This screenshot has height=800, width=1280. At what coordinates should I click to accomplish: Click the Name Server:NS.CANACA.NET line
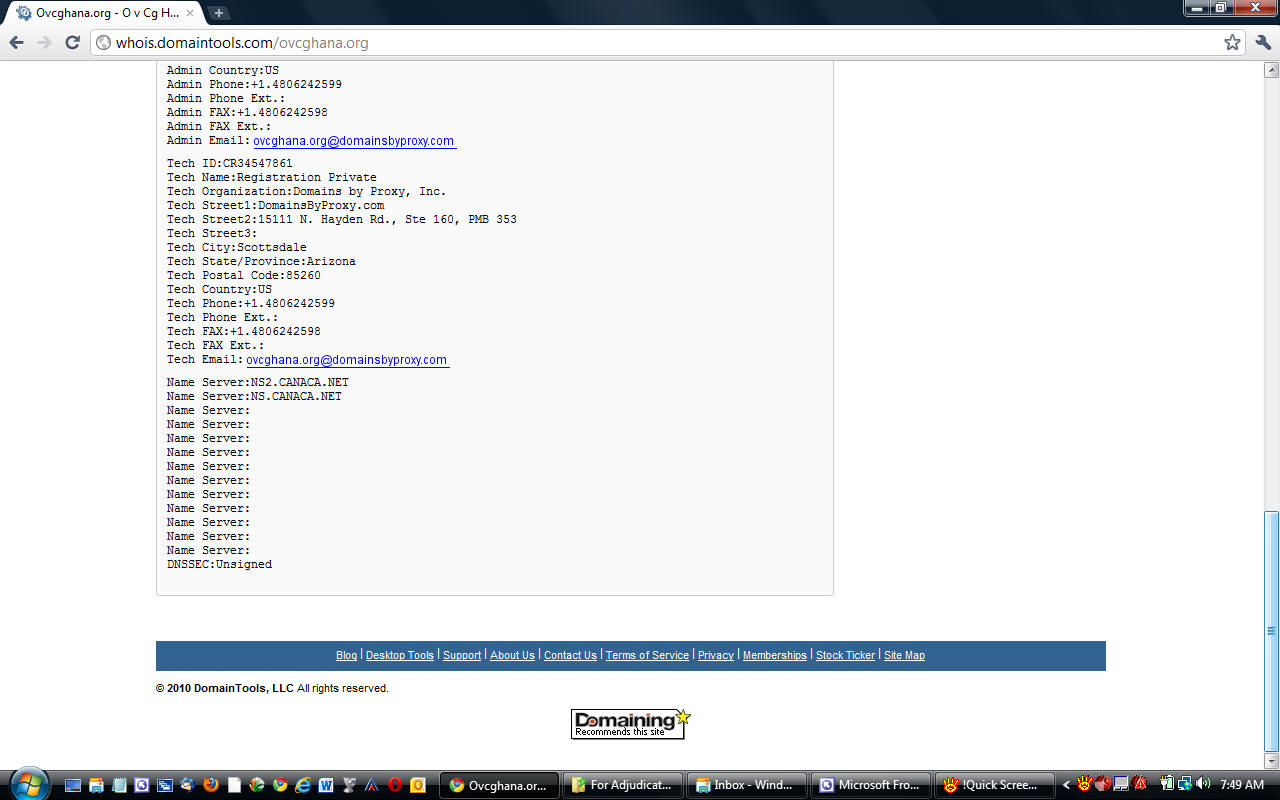(254, 397)
